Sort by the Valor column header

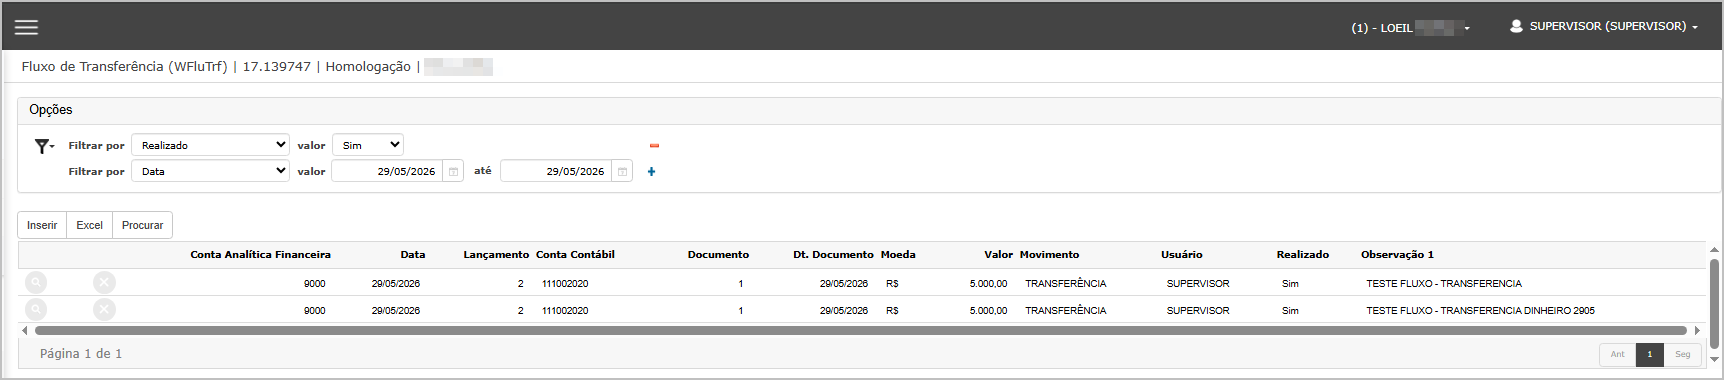click(x=998, y=255)
